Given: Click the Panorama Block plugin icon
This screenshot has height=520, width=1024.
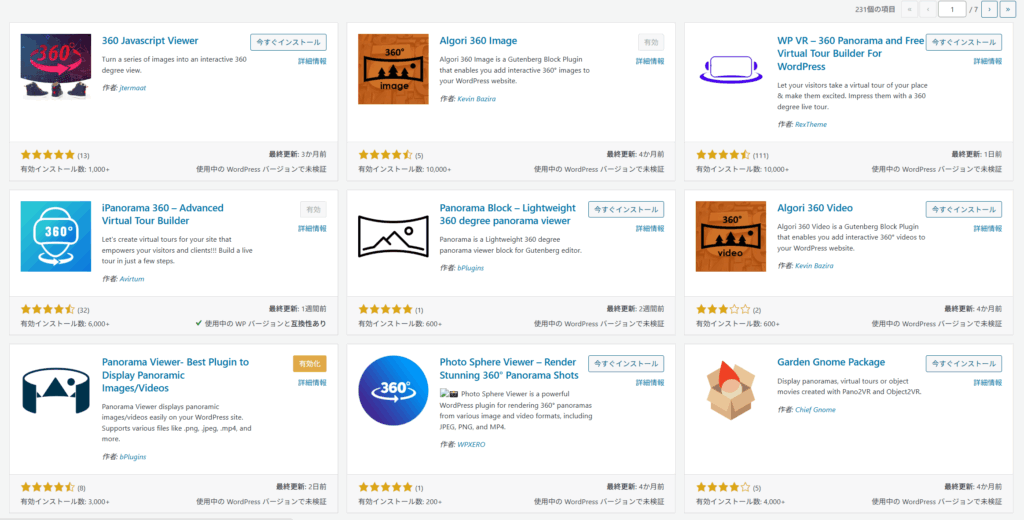Looking at the screenshot, I should coord(393,236).
